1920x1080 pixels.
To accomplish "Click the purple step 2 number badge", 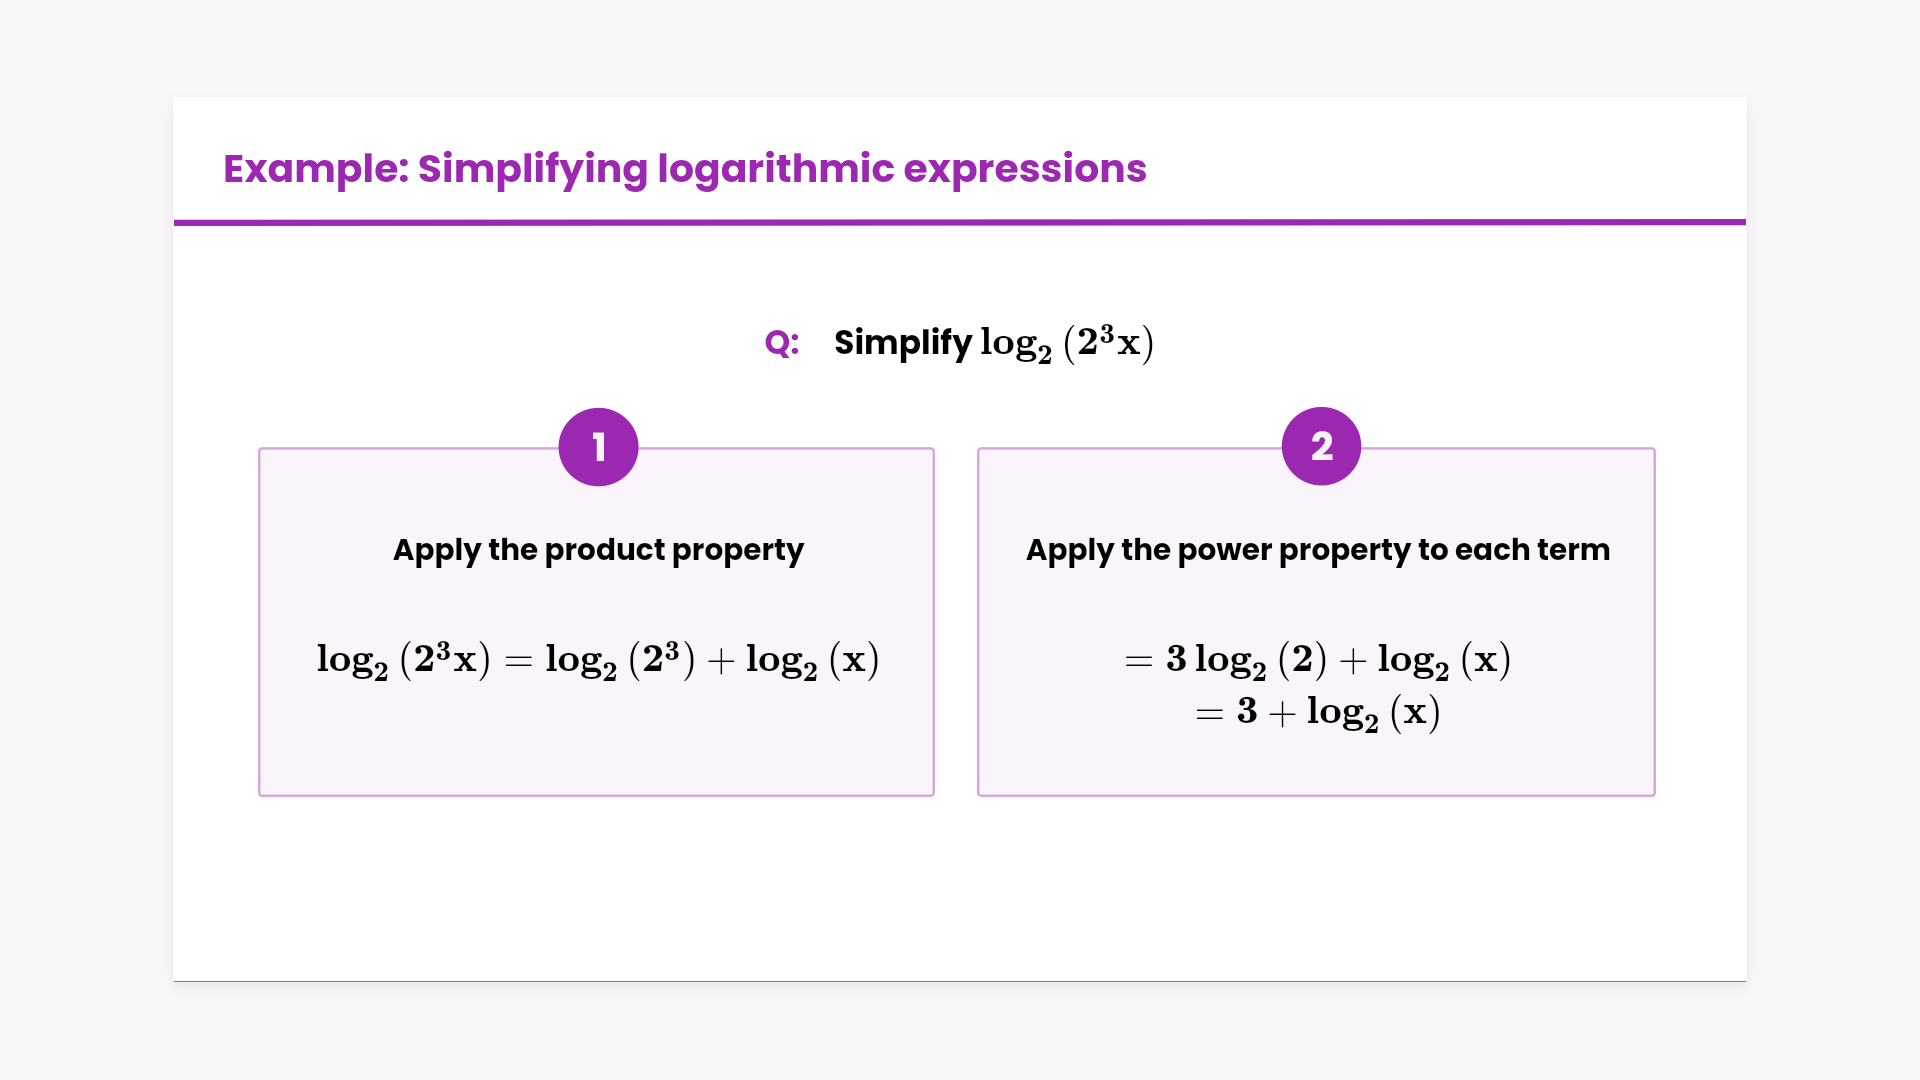I will [x=1321, y=446].
